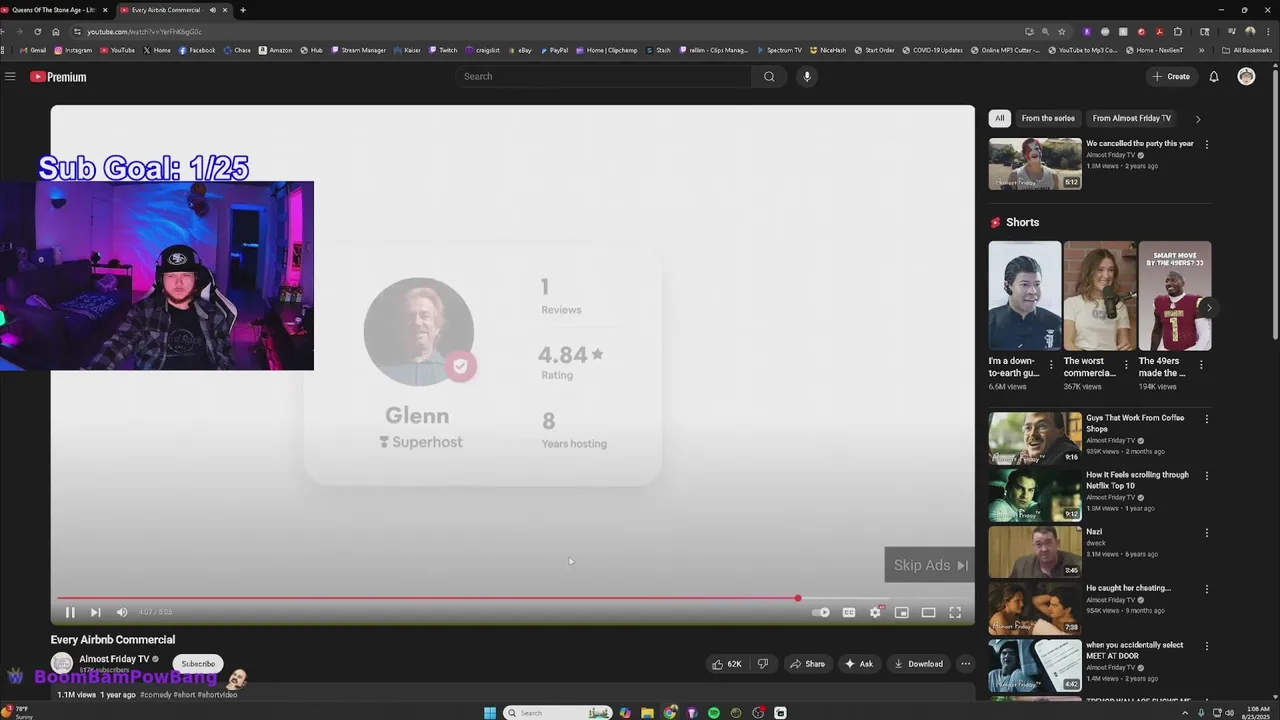Open more actions three-dot menu under video
Screen dimensions: 1280x720
[x=965, y=663]
